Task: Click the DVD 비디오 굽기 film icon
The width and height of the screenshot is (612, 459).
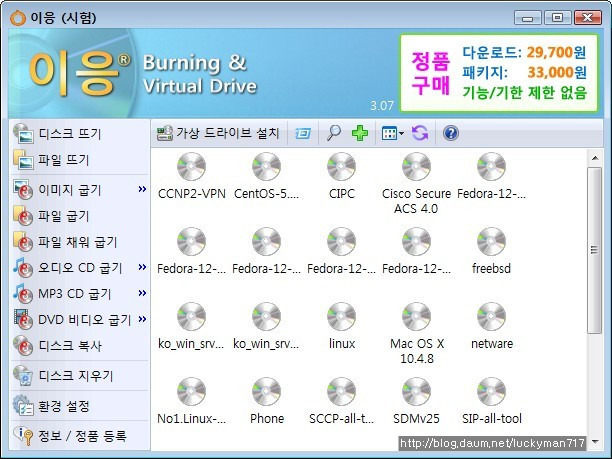Action: click(23, 320)
